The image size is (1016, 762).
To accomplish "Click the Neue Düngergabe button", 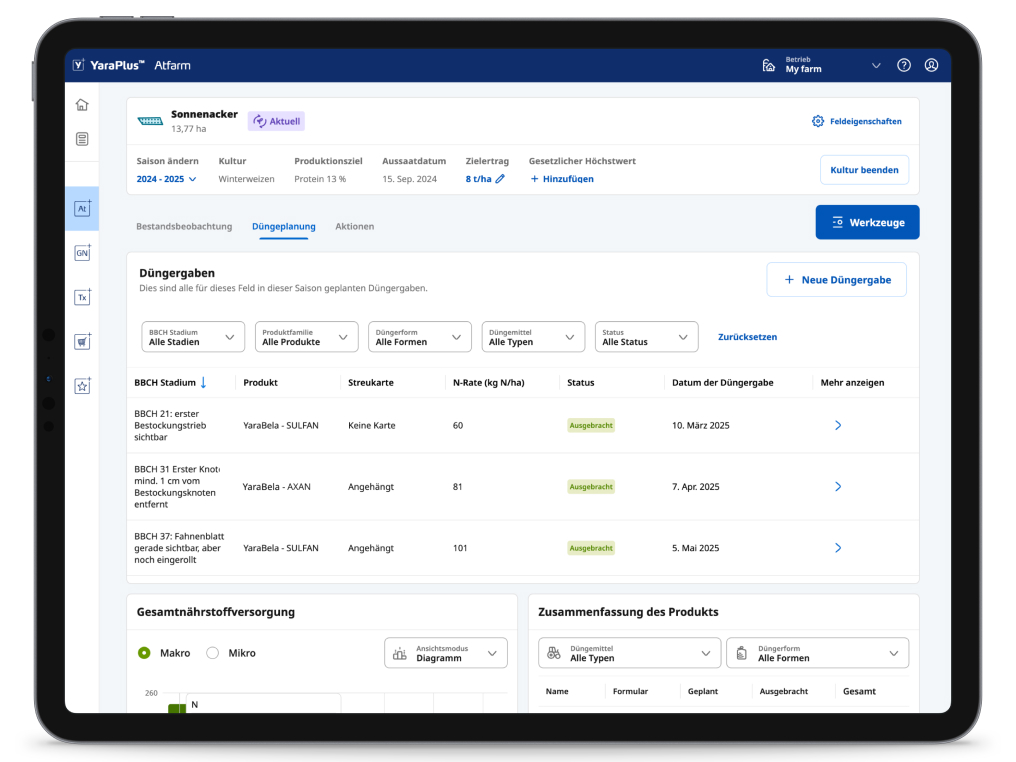I will pos(836,280).
